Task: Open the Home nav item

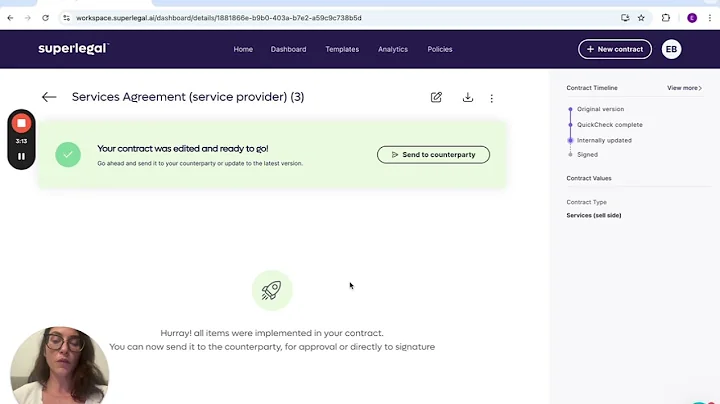Action: pos(243,49)
